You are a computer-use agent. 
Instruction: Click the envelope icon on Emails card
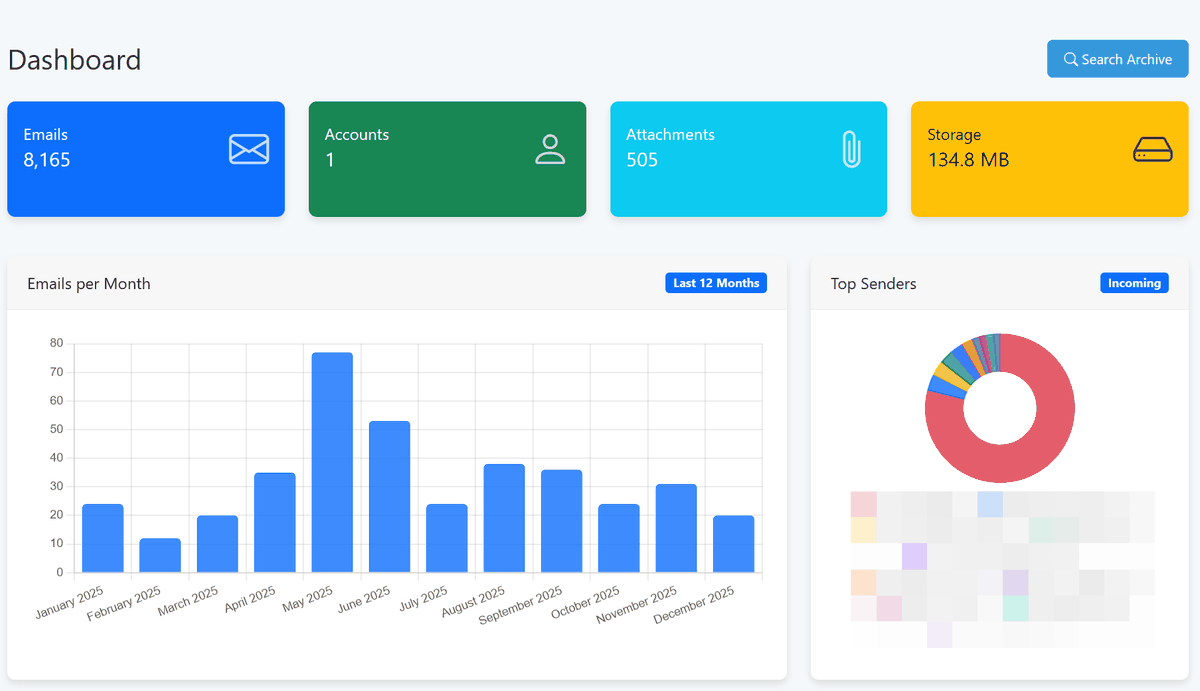click(x=249, y=149)
